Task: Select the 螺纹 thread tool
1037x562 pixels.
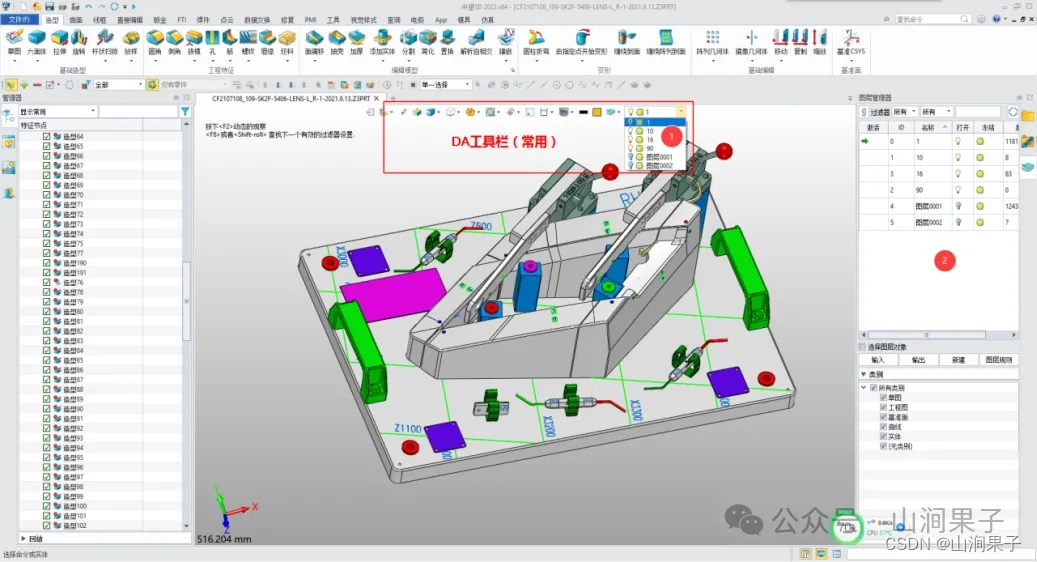Action: pos(248,42)
